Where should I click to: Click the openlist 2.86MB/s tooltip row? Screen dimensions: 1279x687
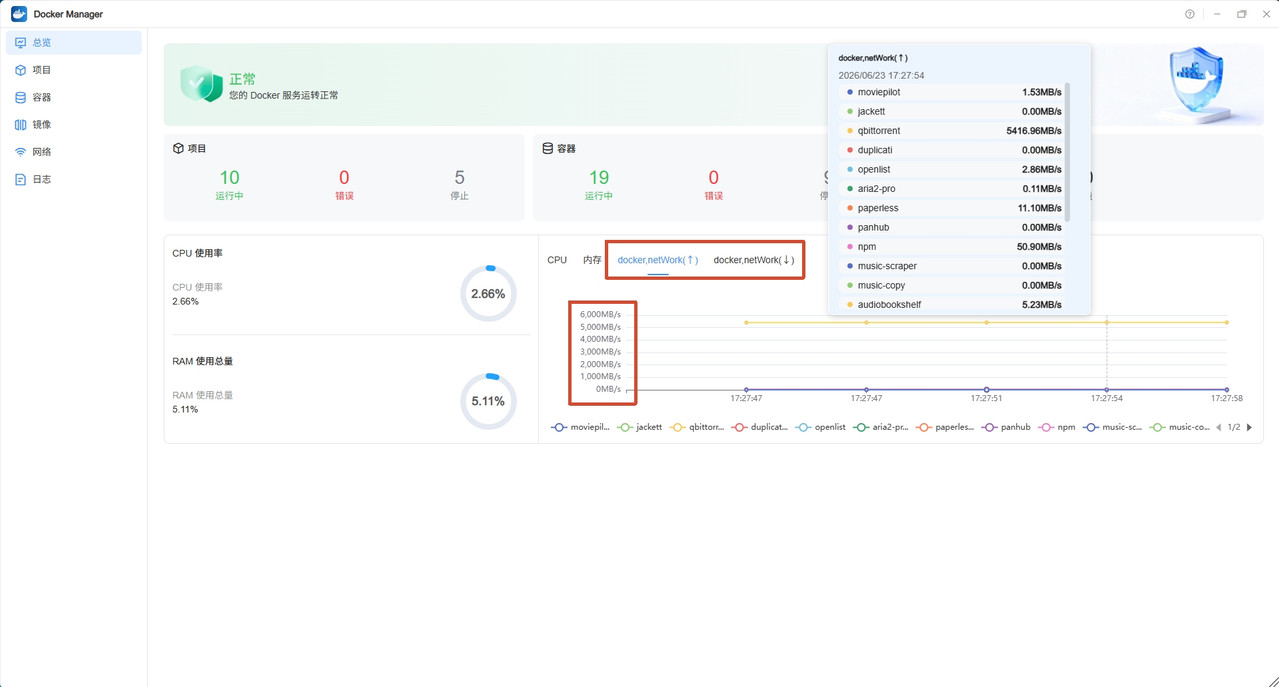952,170
